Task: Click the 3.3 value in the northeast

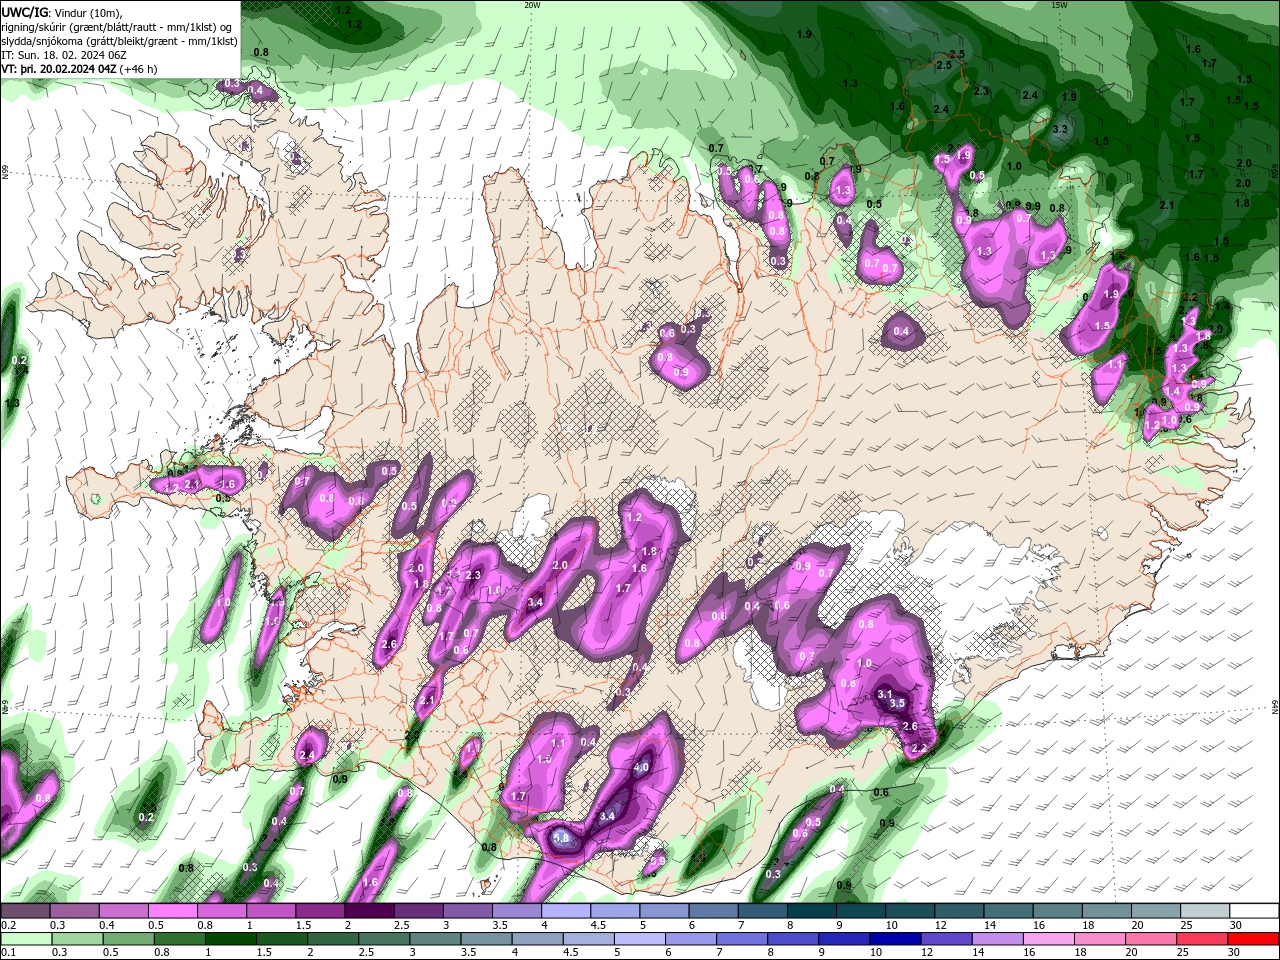Action: [1061, 129]
